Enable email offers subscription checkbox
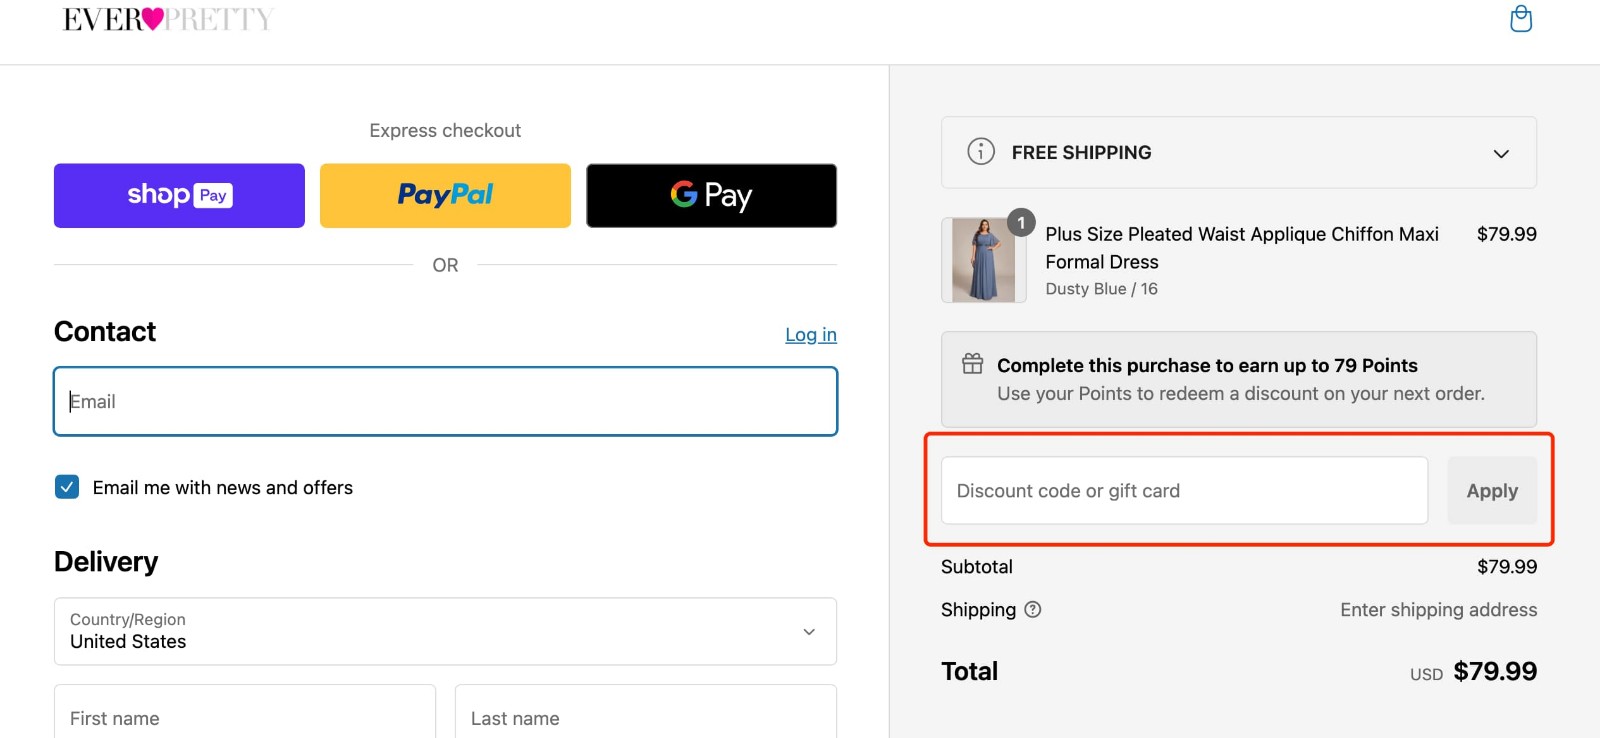 [66, 487]
